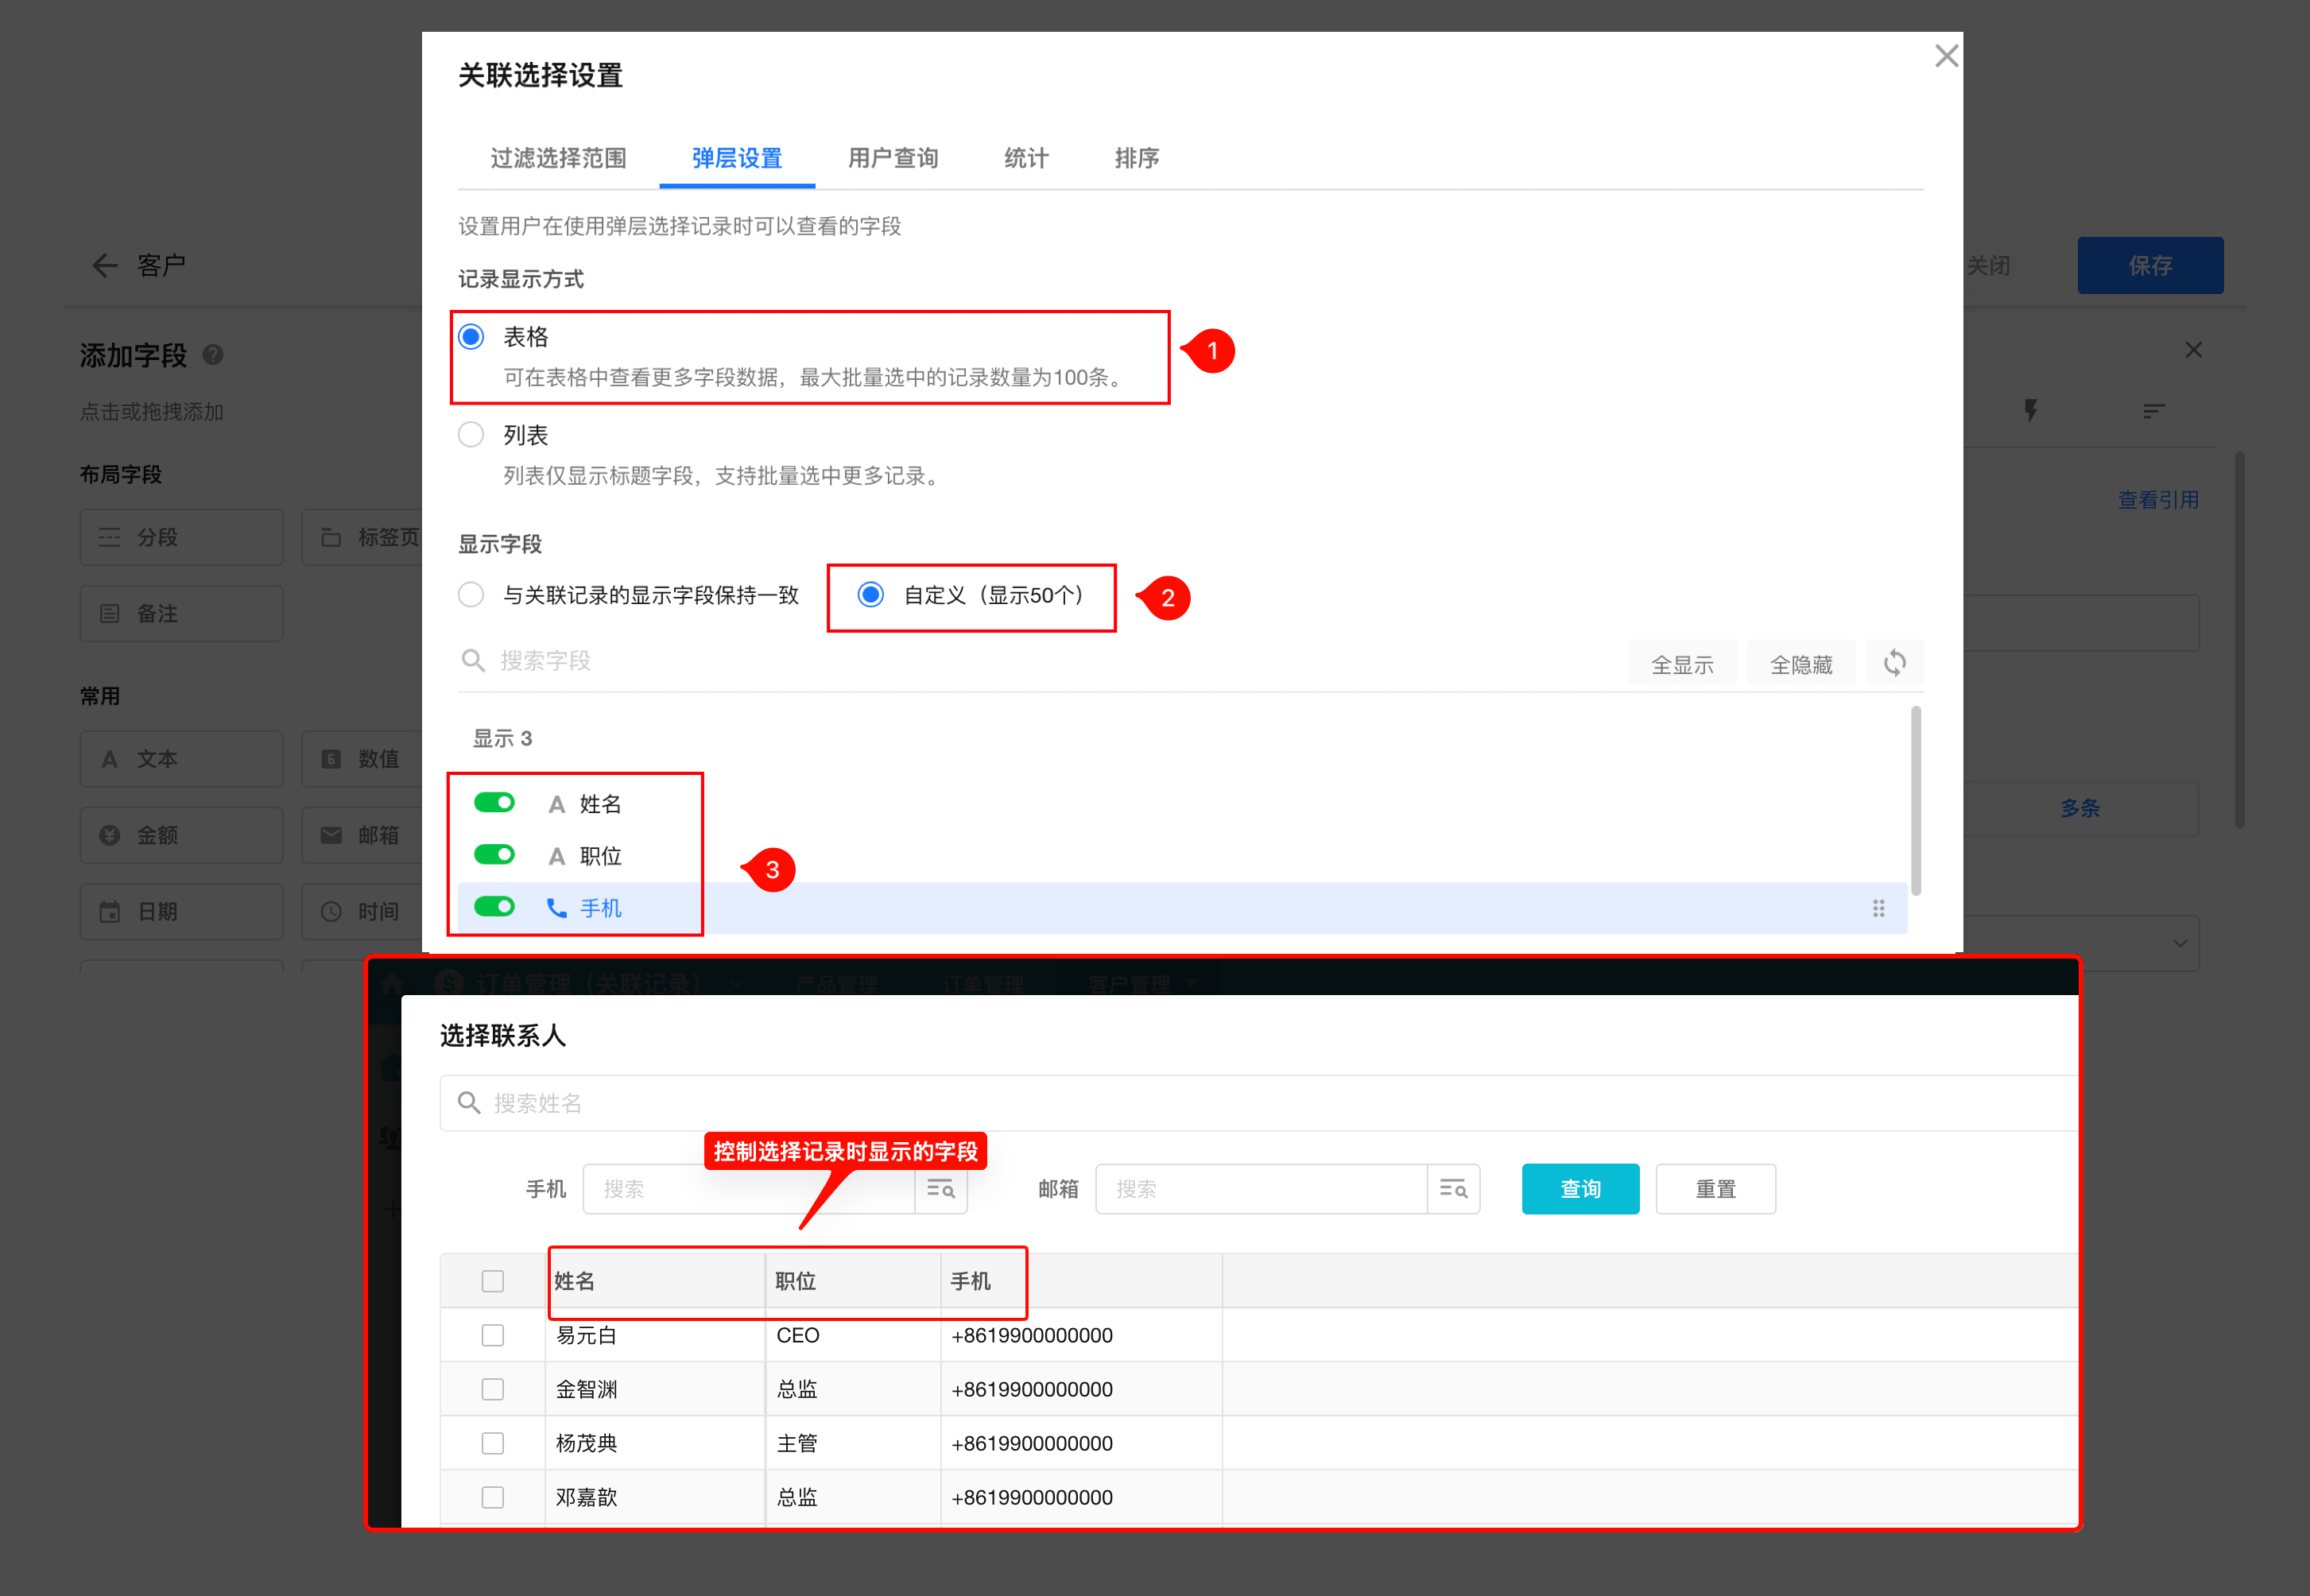Expand the dropdown chevron in right panel

coord(2180,943)
